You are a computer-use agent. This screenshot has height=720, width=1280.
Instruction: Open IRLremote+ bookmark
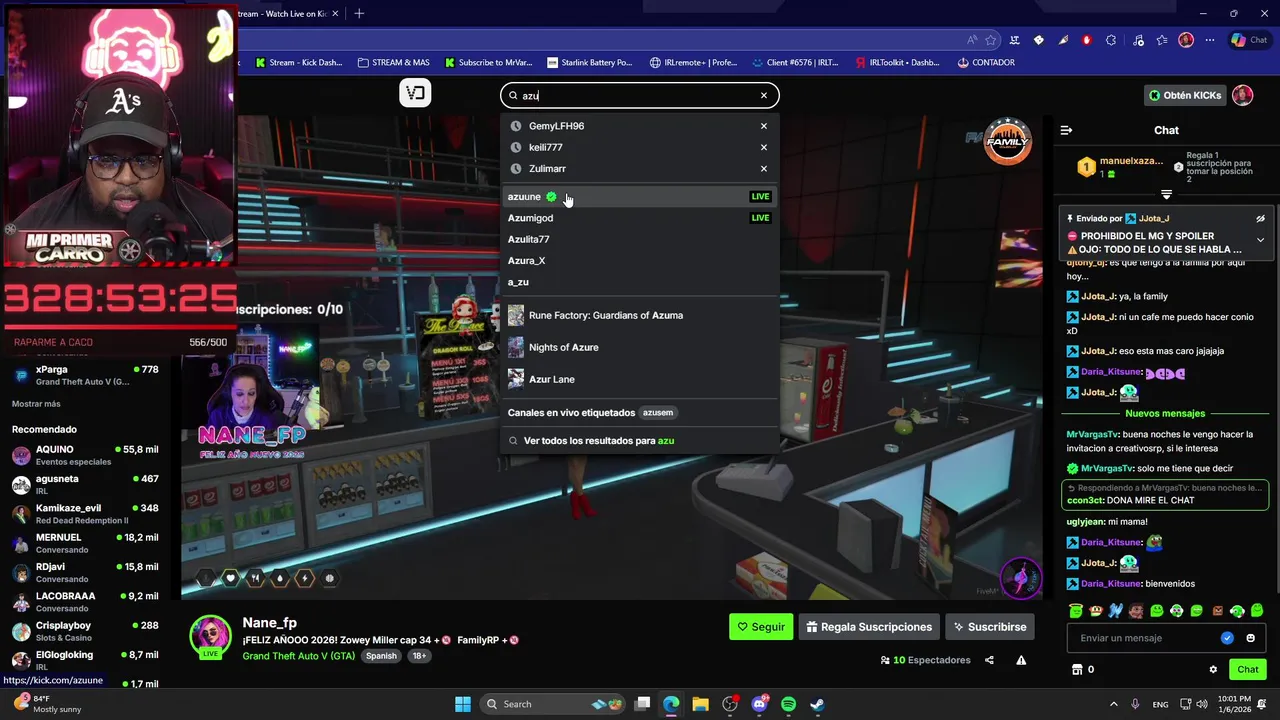coord(693,62)
